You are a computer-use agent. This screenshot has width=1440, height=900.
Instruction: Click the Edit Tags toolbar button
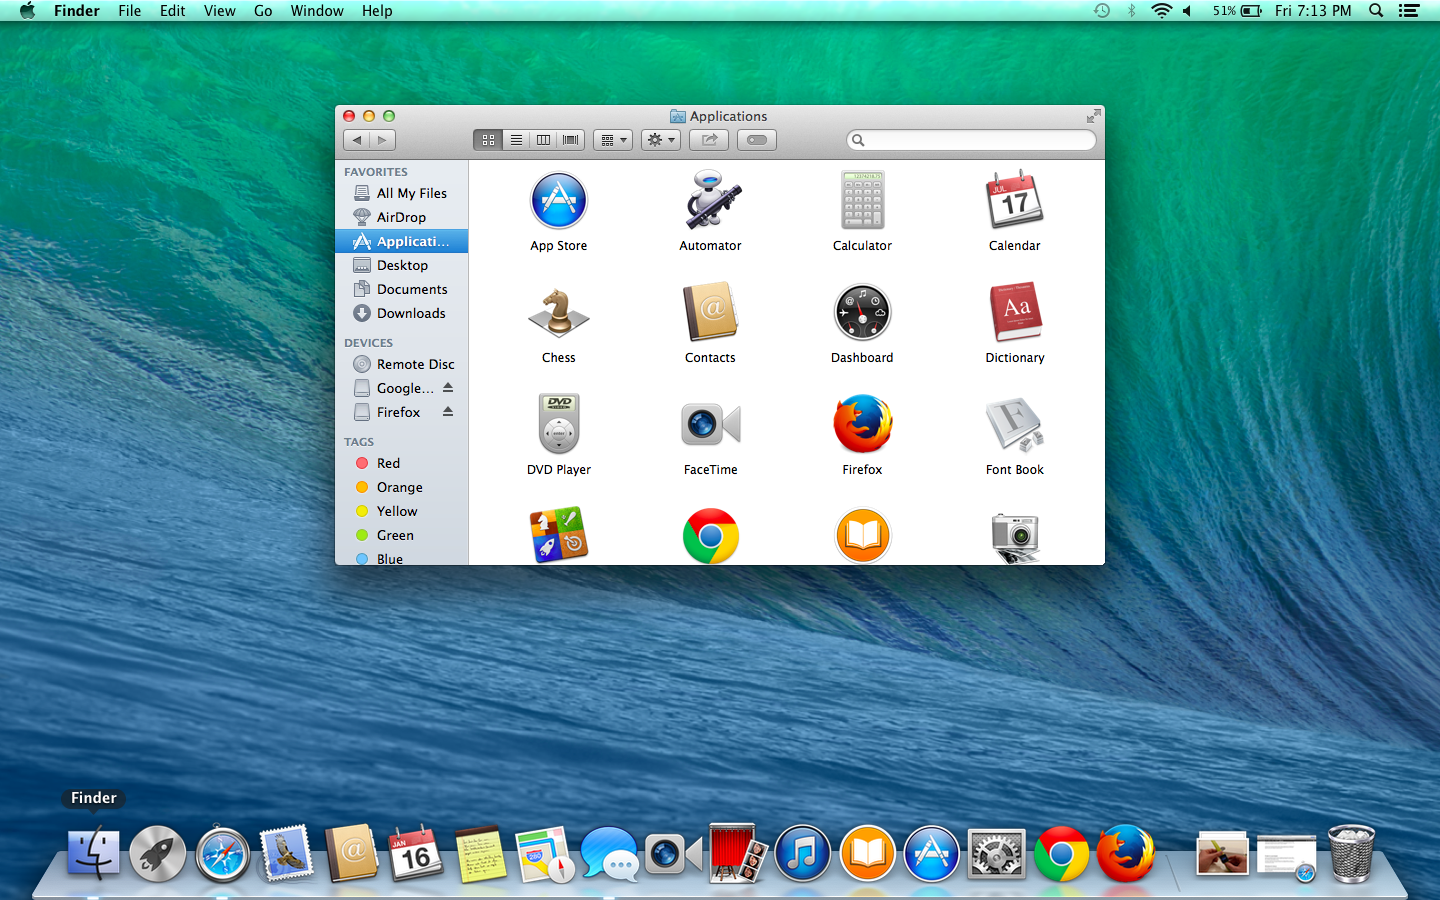click(757, 140)
